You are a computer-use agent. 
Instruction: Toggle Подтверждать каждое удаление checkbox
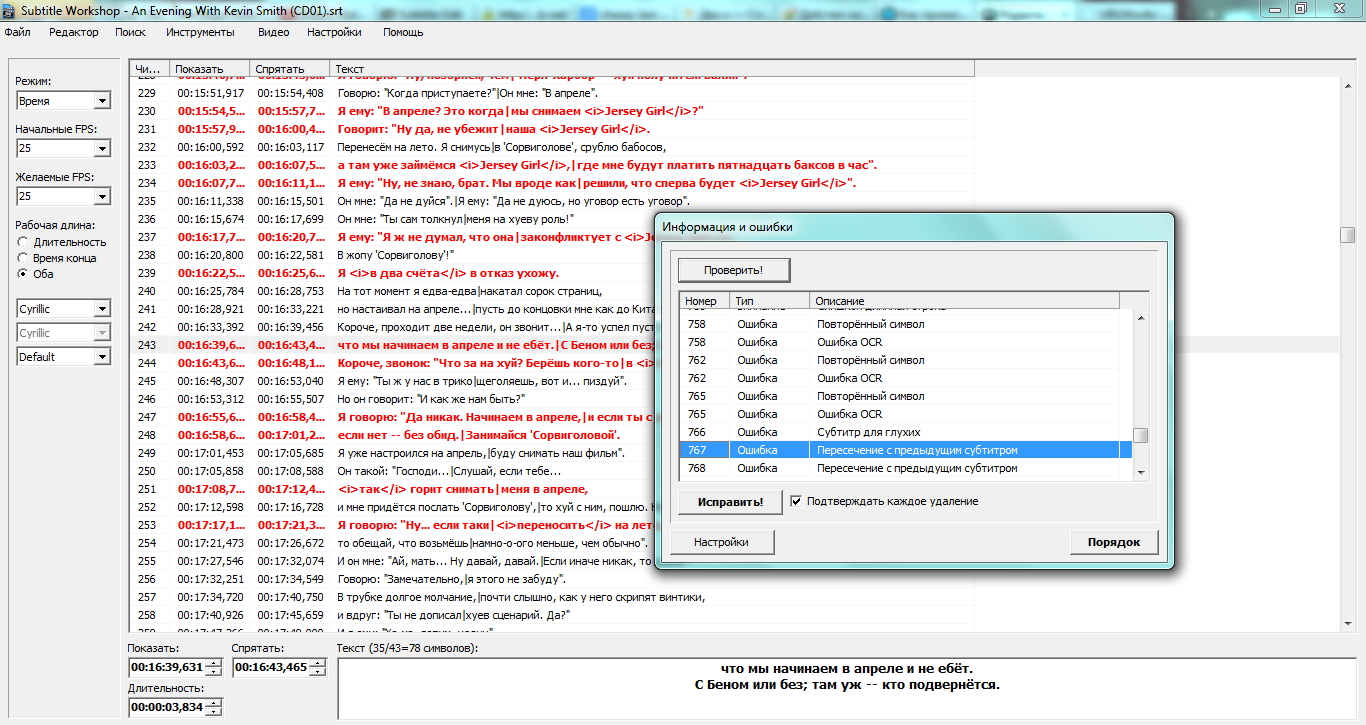click(x=796, y=501)
